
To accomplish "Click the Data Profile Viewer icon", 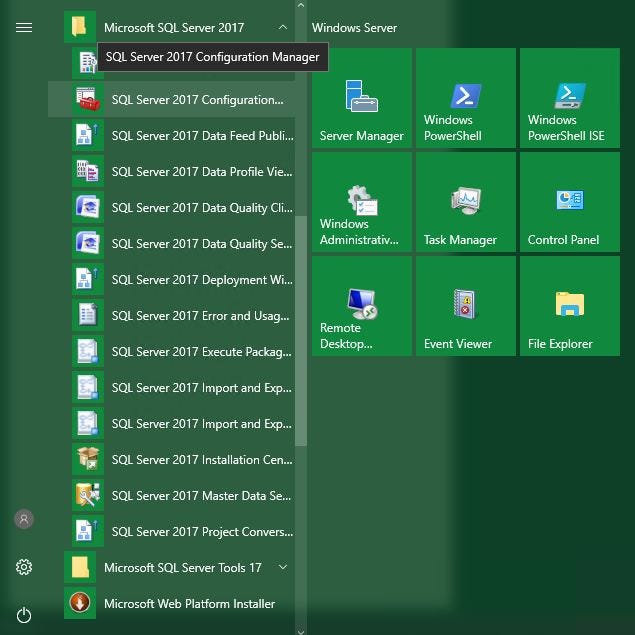I will click(88, 171).
